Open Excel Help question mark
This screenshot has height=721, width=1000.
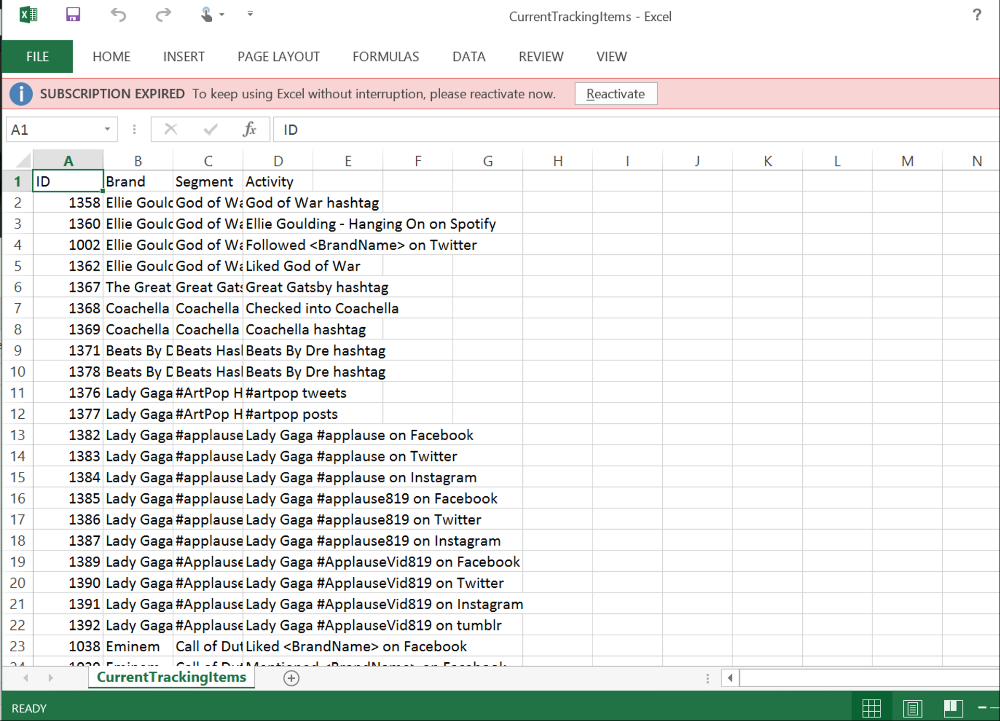(976, 15)
